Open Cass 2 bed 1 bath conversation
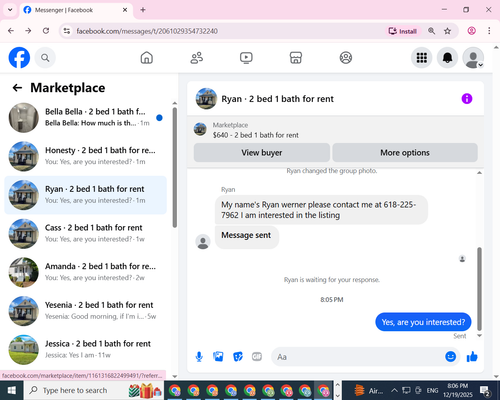This screenshot has width=500, height=400. pos(85,234)
